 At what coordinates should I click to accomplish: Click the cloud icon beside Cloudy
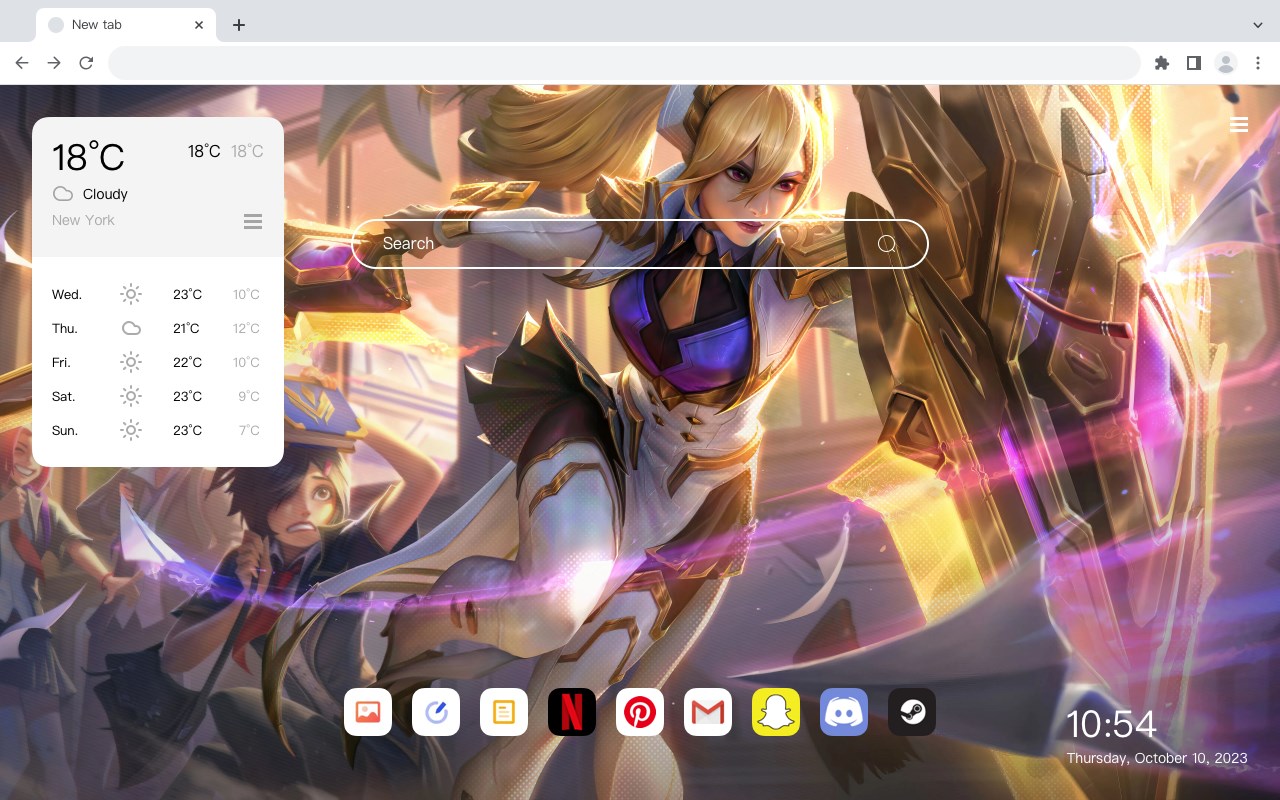[x=63, y=194]
